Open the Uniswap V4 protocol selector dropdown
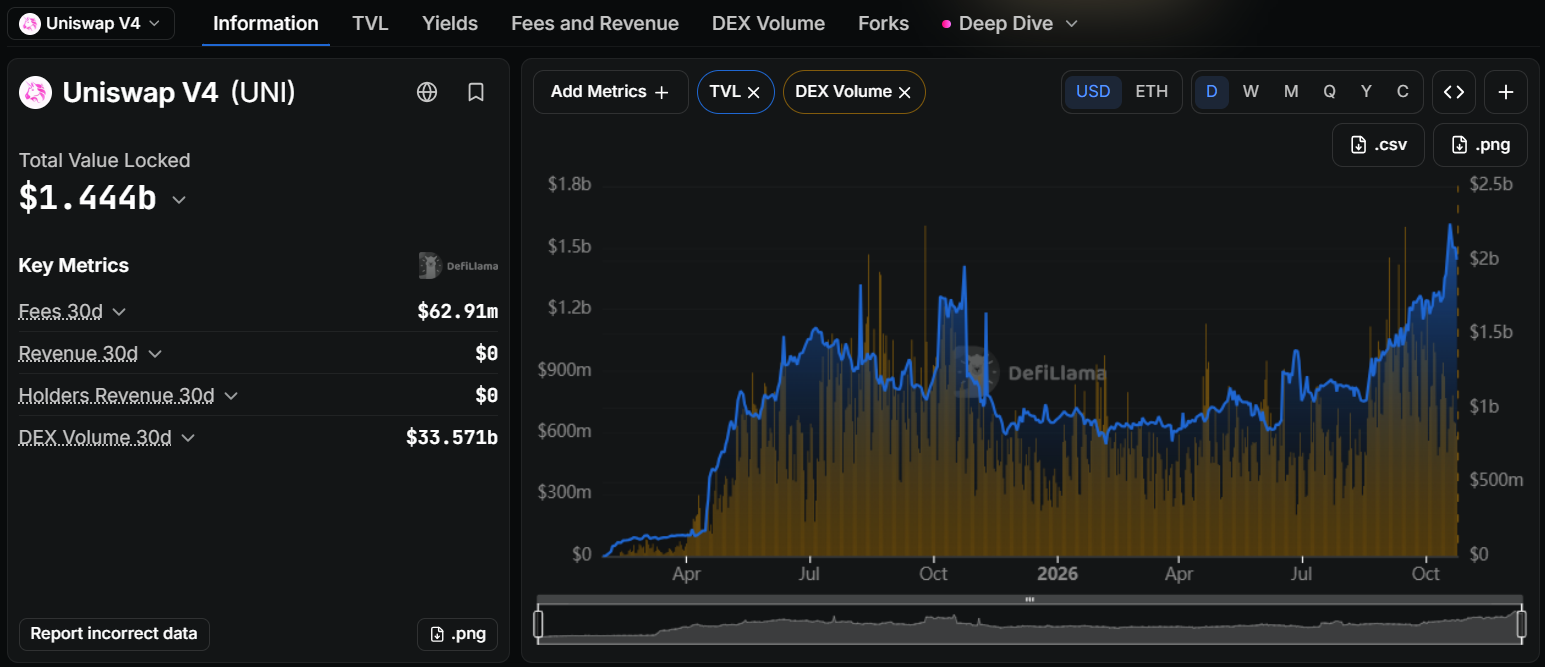This screenshot has width=1545, height=667. coord(91,23)
